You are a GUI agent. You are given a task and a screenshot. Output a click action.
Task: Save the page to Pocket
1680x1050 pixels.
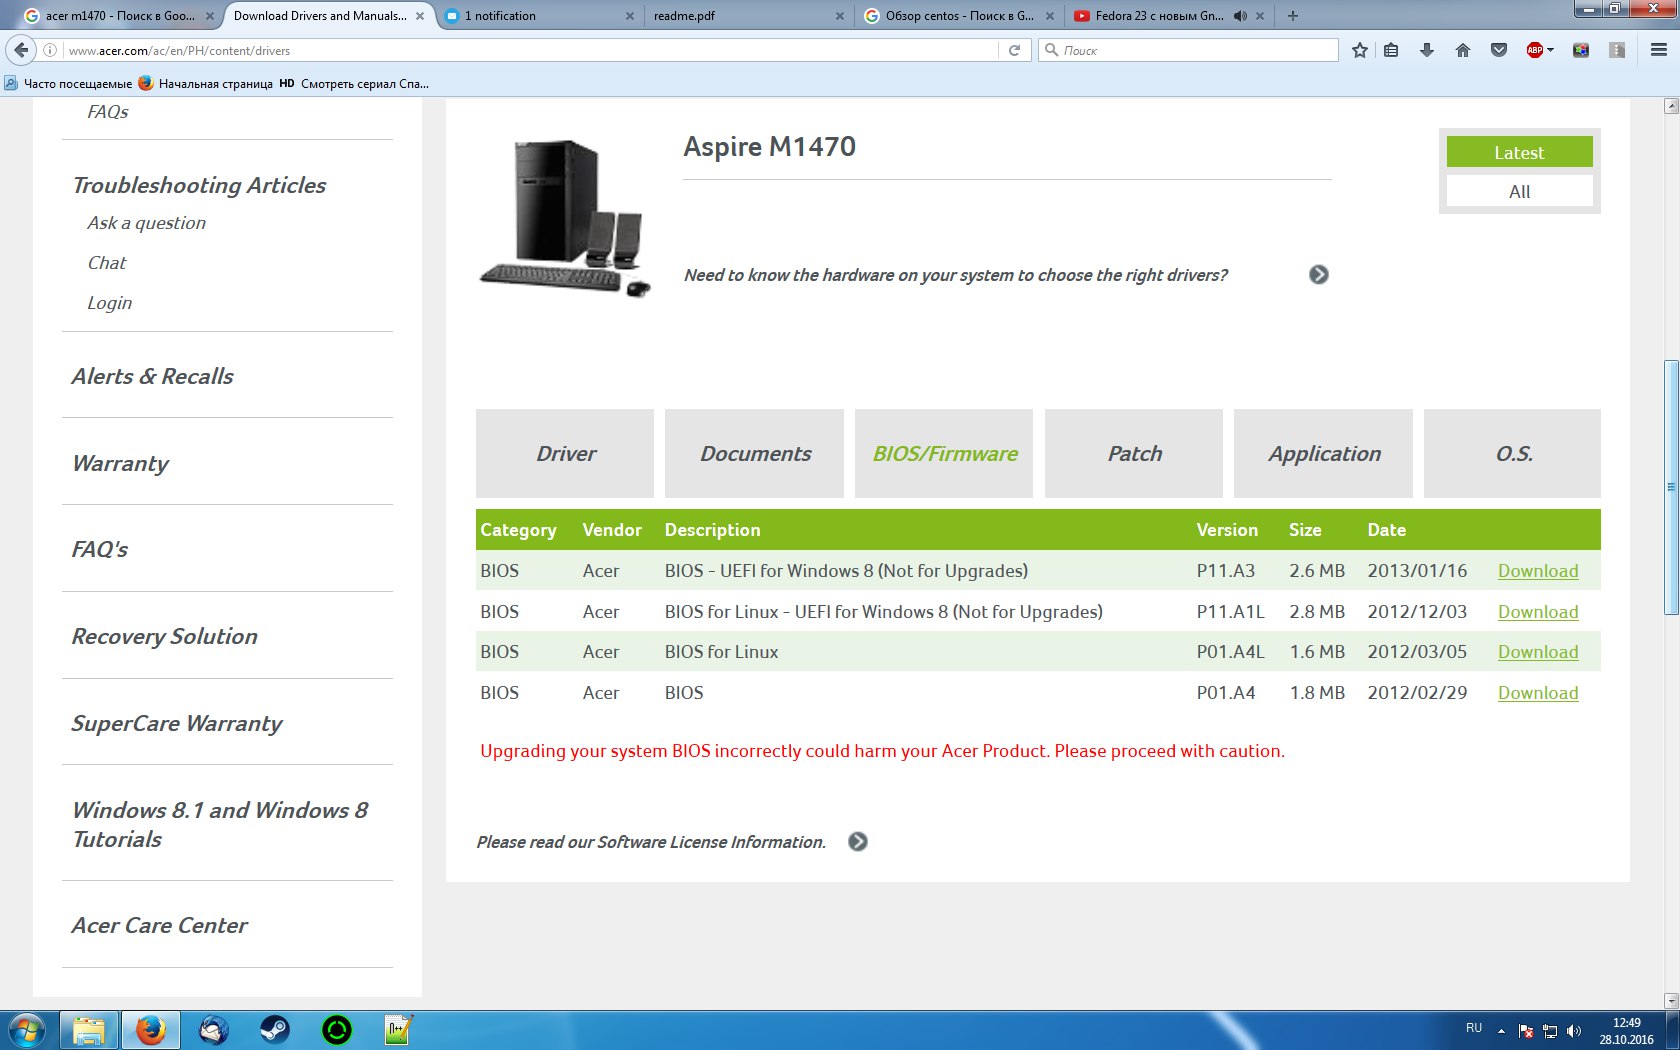tap(1499, 50)
